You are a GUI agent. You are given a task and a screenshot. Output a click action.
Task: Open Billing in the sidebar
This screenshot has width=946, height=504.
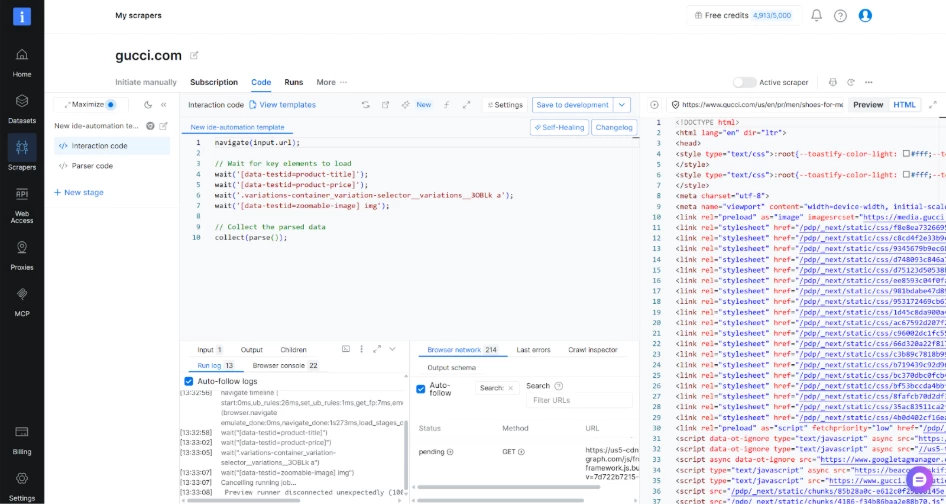pyautogui.click(x=22, y=440)
